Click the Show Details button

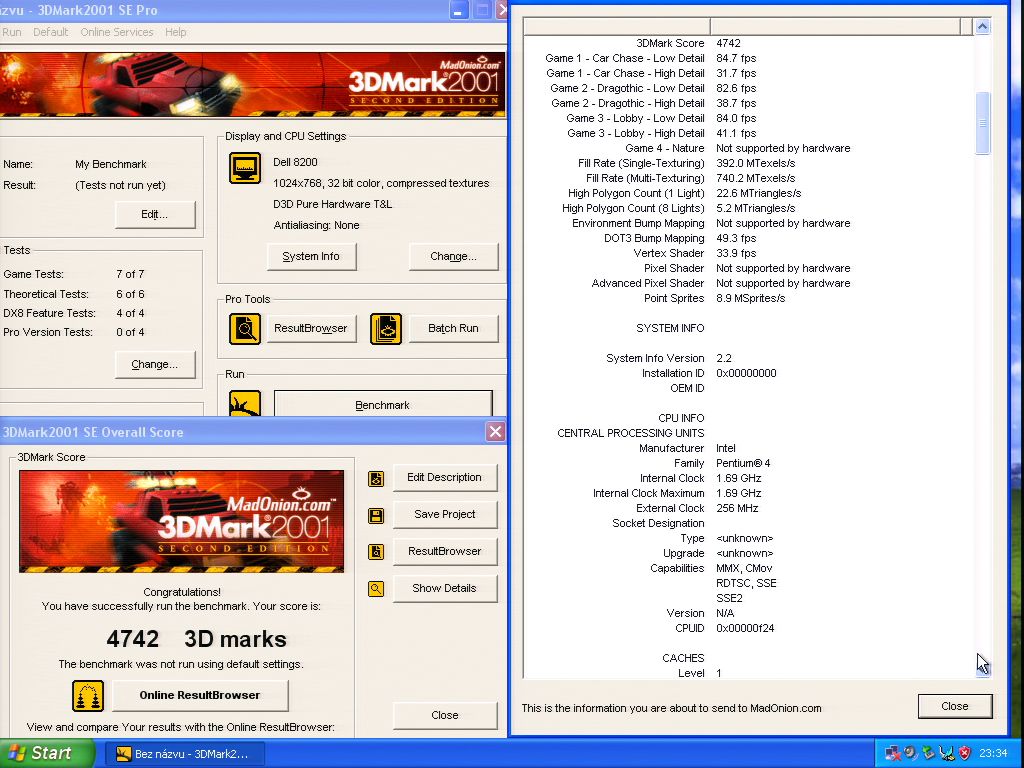445,588
